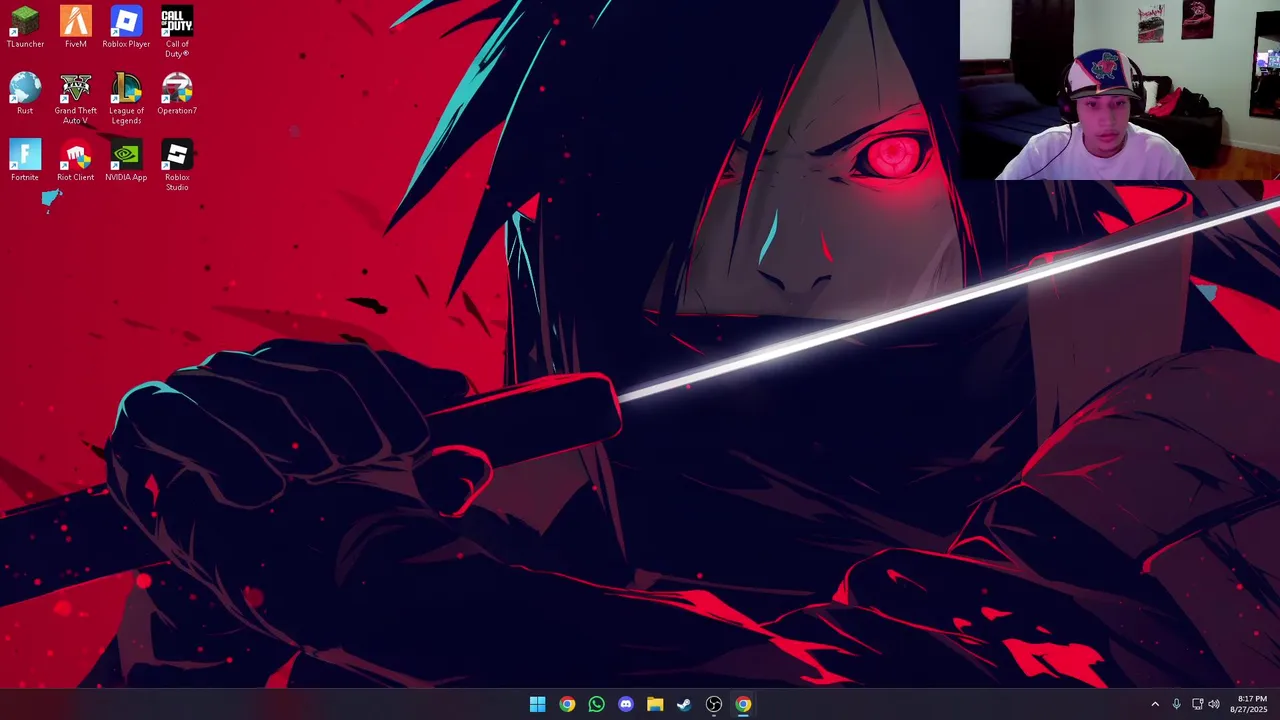Select the TLauncher desktop shortcut

click(25, 27)
